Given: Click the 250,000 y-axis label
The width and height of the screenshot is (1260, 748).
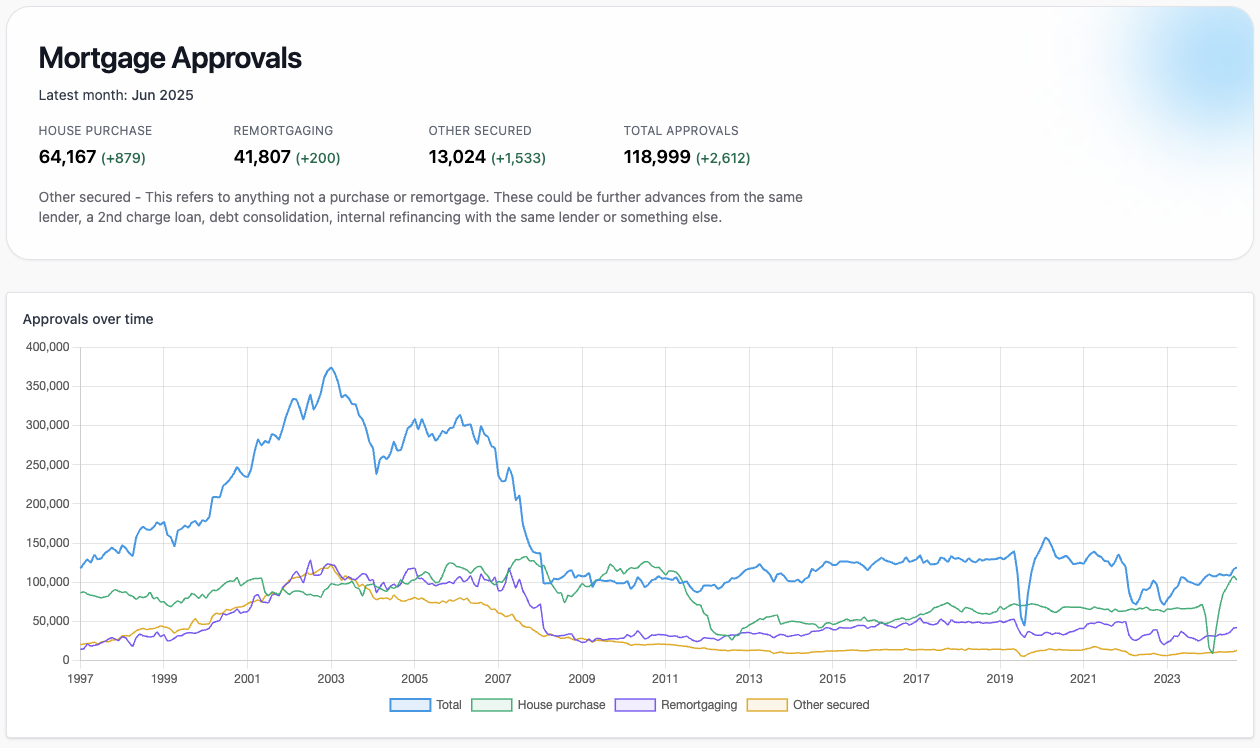Looking at the screenshot, I should 46,465.
